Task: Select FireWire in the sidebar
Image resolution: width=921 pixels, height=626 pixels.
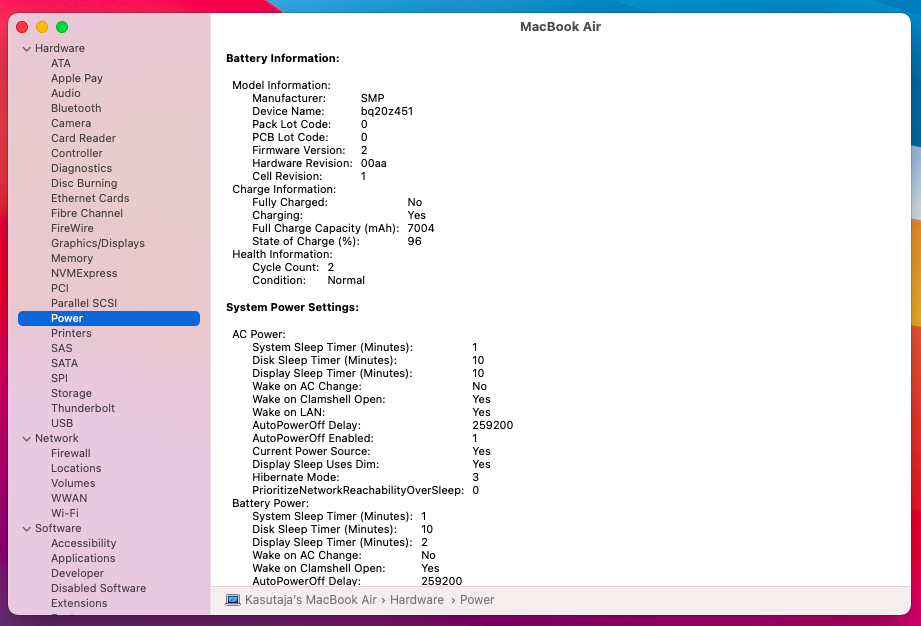Action: tap(72, 228)
